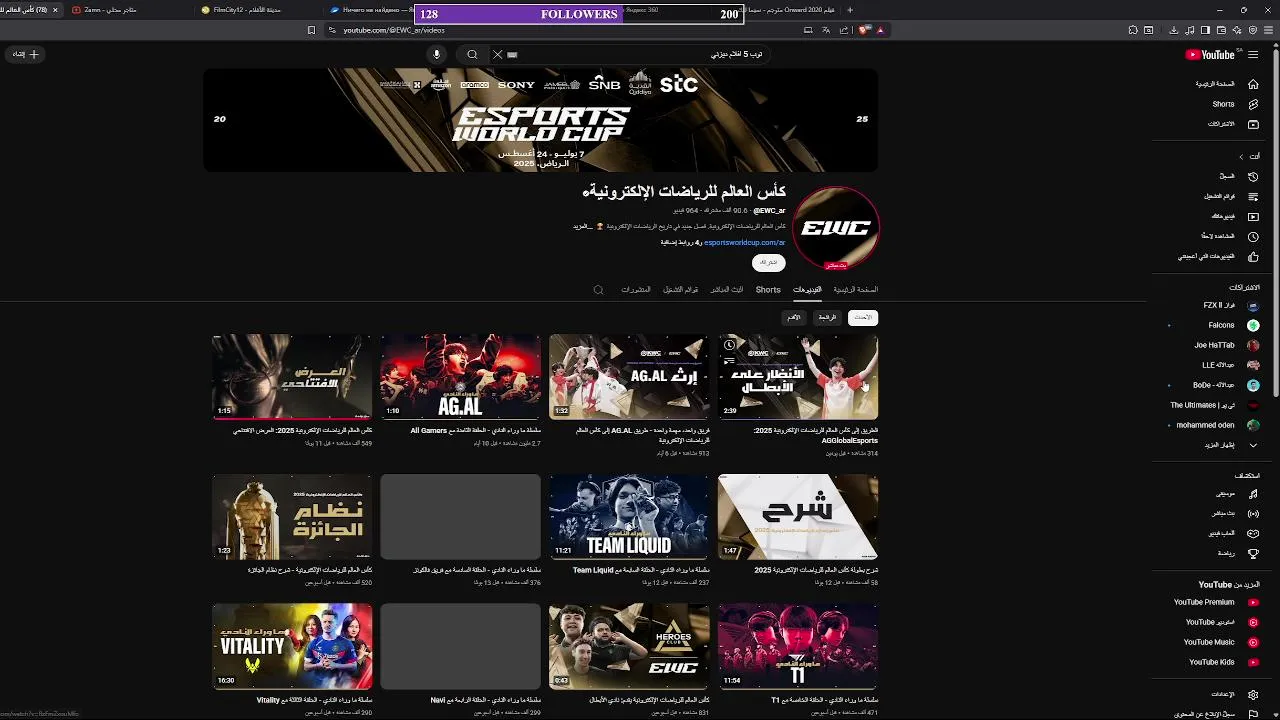Go to Home via the house icon
The width and height of the screenshot is (1280, 720).
1253,84
